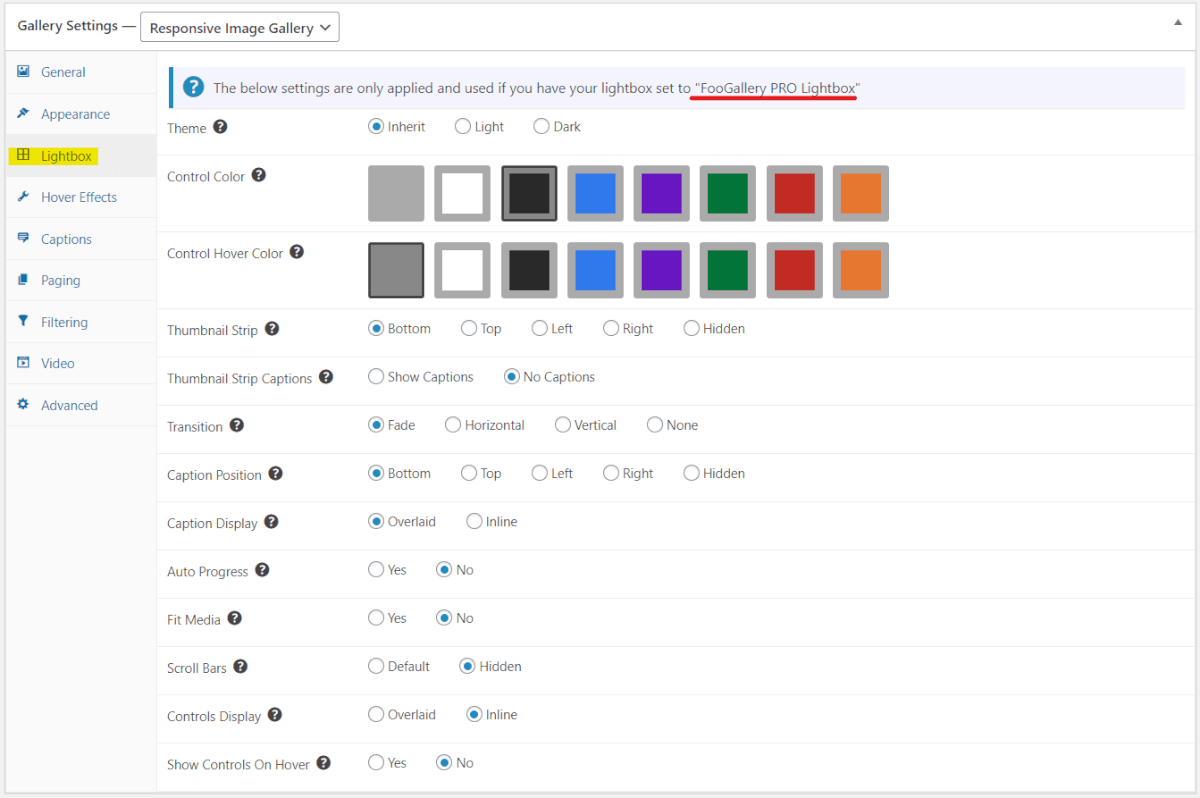Click help icon for Show Controls On Hover
Viewport: 1200px width, 798px height.
(323, 763)
